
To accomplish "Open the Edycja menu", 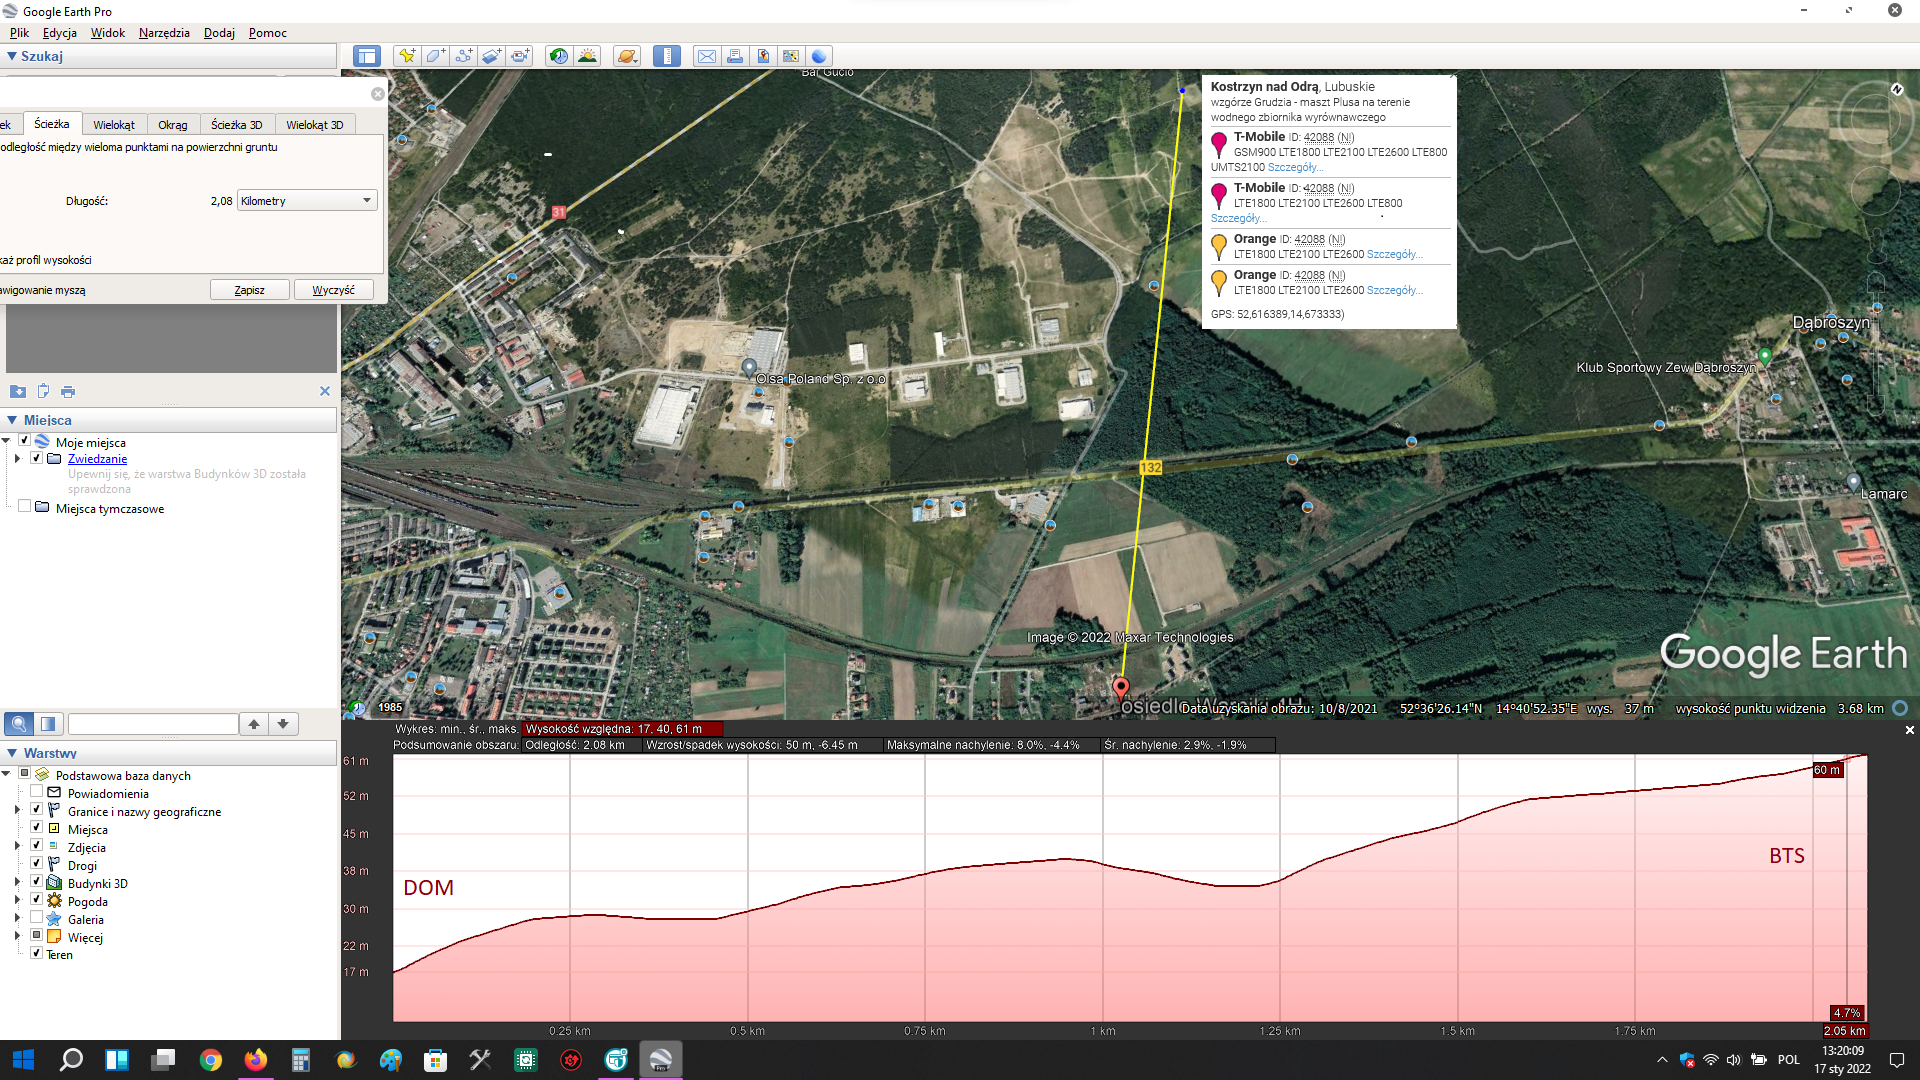I will click(x=60, y=33).
